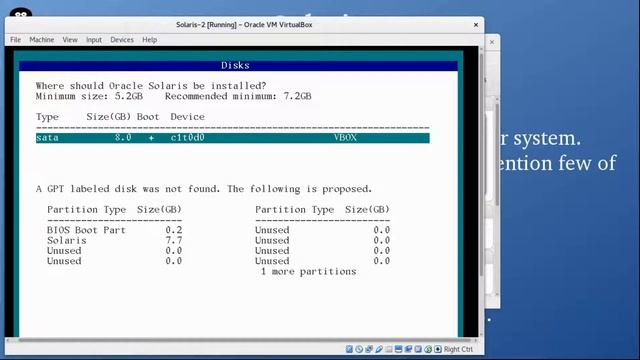Image resolution: width=640 pixels, height=360 pixels.
Task: Click the keyboard capture arrow icon
Action: [438, 349]
